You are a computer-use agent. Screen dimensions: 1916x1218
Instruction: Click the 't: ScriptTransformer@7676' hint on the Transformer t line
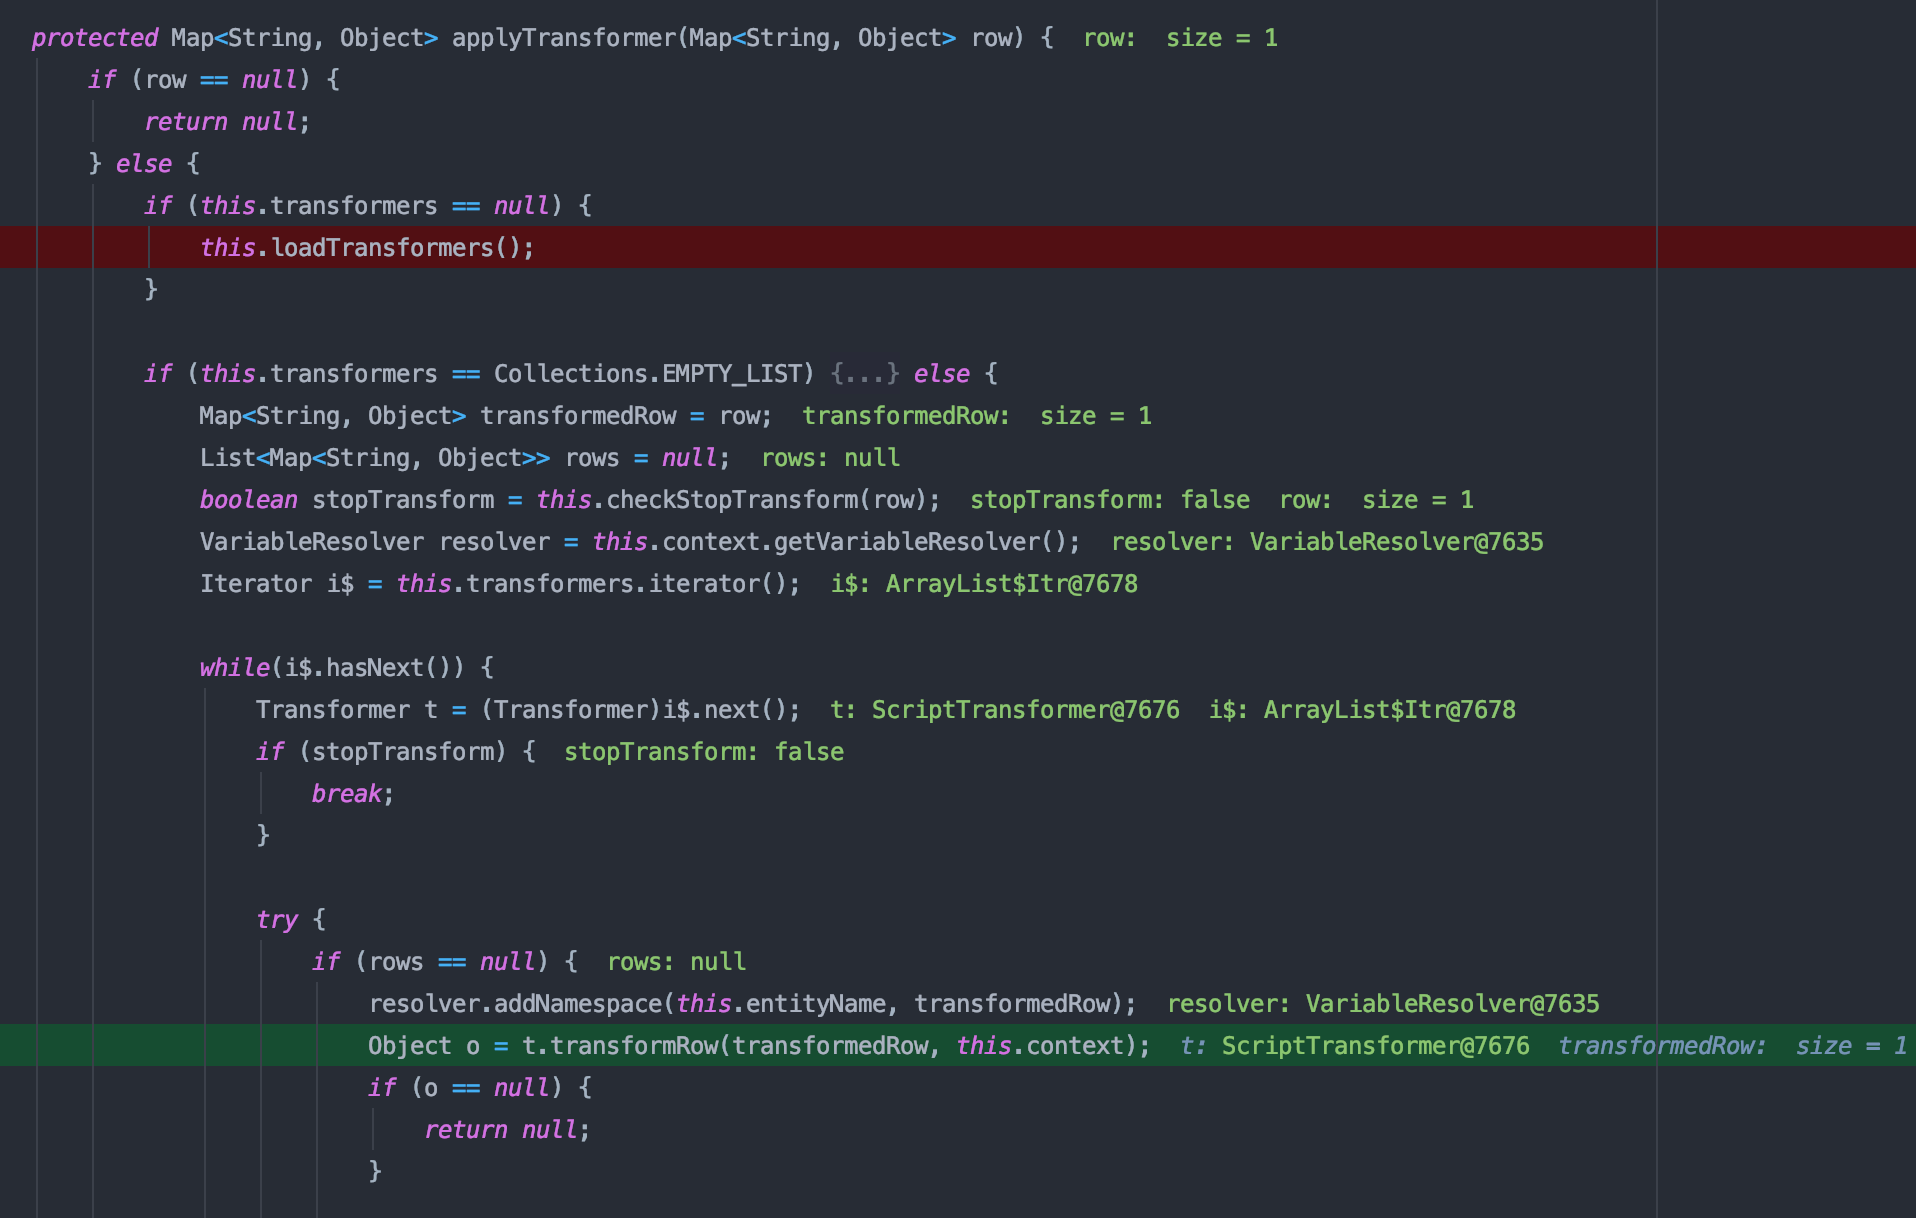point(1004,710)
